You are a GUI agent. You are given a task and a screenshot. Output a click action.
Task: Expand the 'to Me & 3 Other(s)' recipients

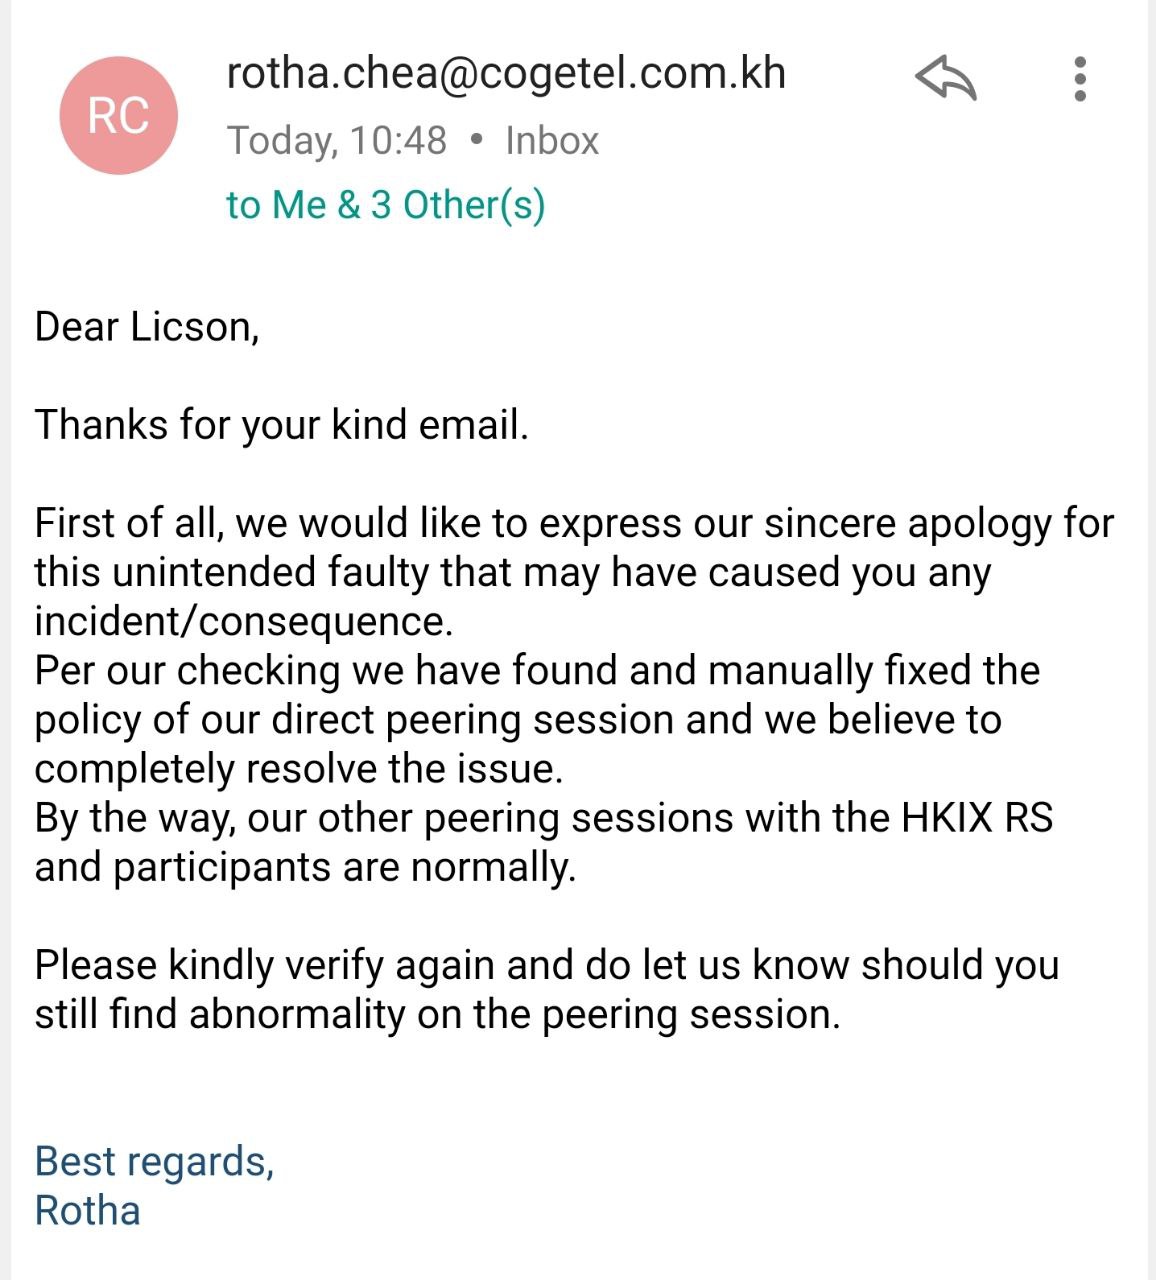point(386,205)
